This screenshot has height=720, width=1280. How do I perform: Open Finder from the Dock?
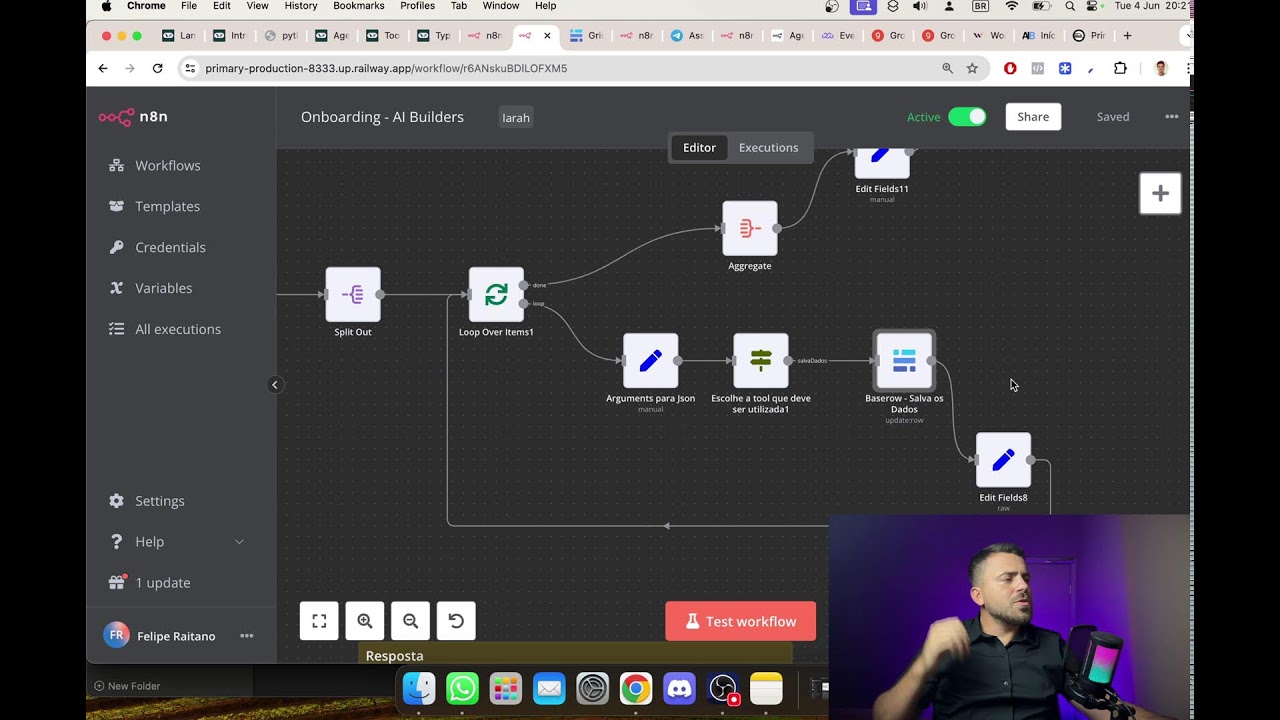pyautogui.click(x=419, y=689)
